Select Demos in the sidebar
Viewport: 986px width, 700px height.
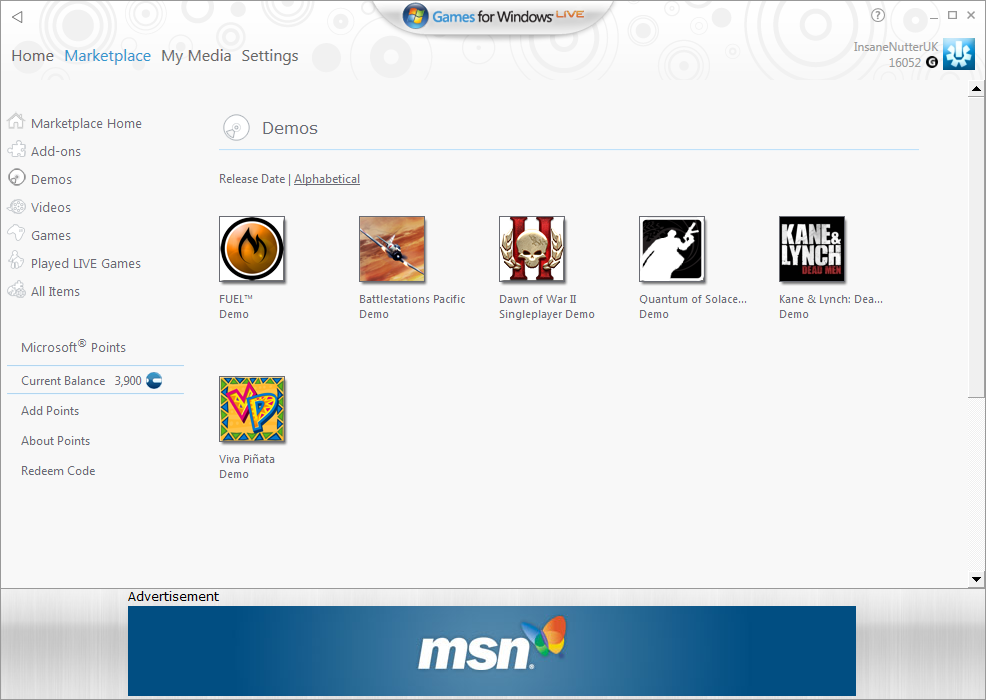52,179
